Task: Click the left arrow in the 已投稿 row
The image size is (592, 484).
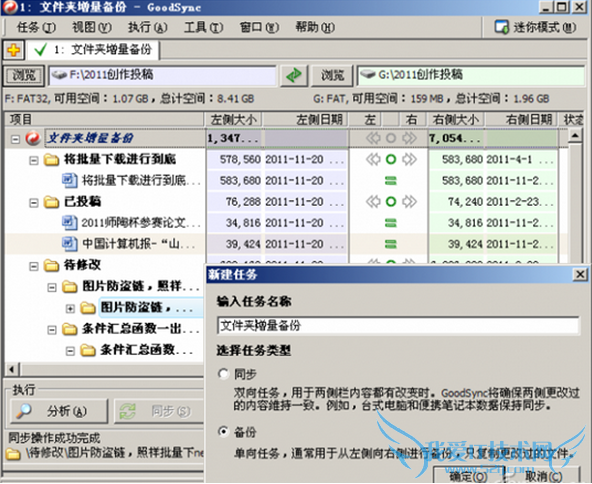Action: 373,202
